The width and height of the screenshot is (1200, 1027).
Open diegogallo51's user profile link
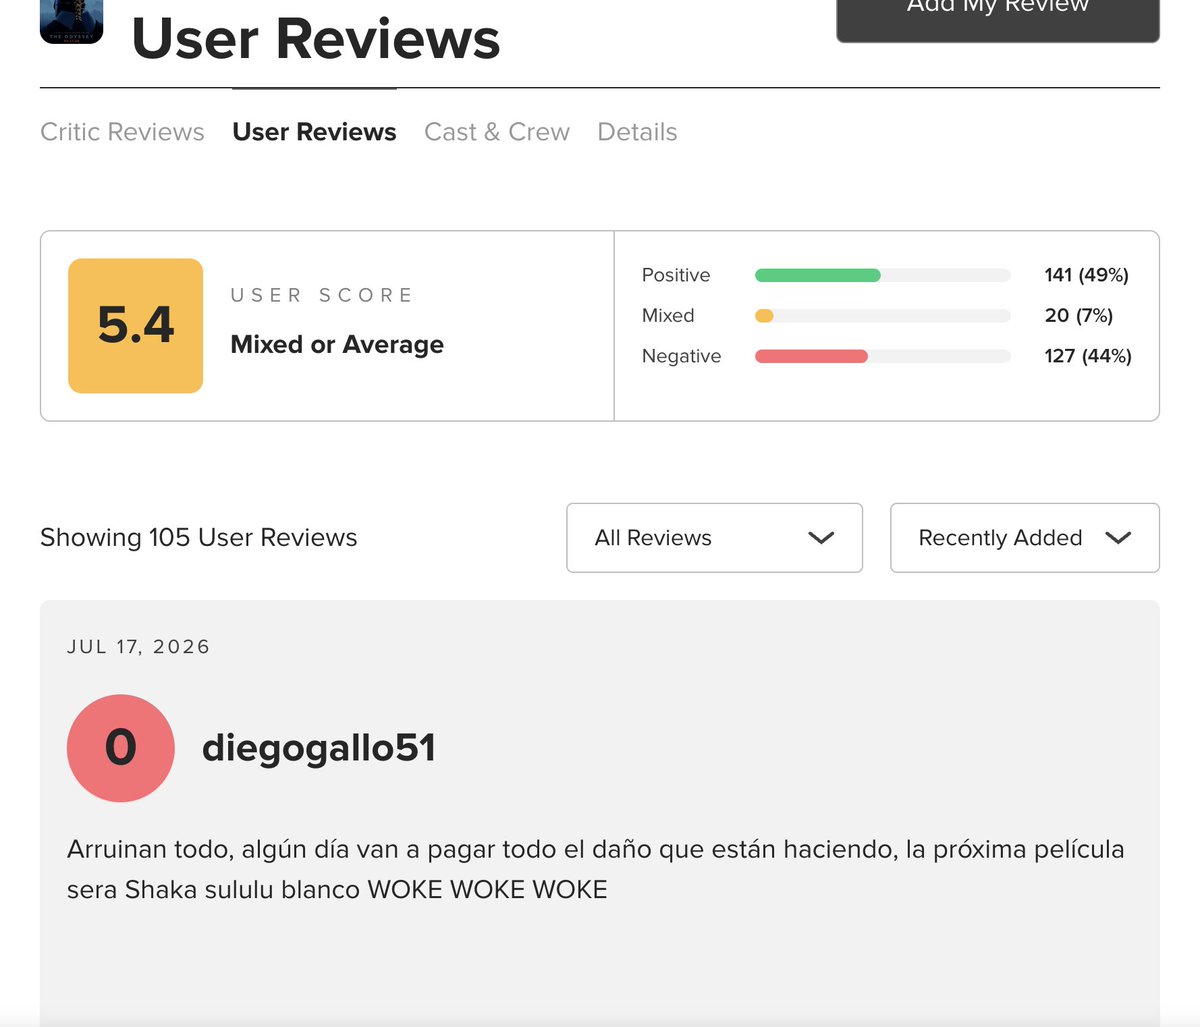coord(319,748)
